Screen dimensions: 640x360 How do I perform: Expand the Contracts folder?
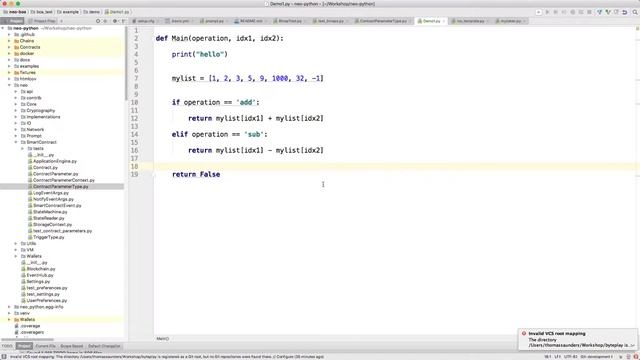[9, 47]
